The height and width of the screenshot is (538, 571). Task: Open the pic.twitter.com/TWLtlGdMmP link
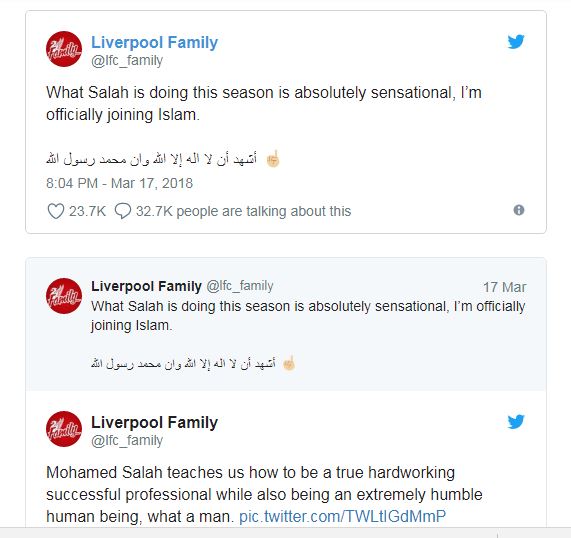click(x=342, y=516)
